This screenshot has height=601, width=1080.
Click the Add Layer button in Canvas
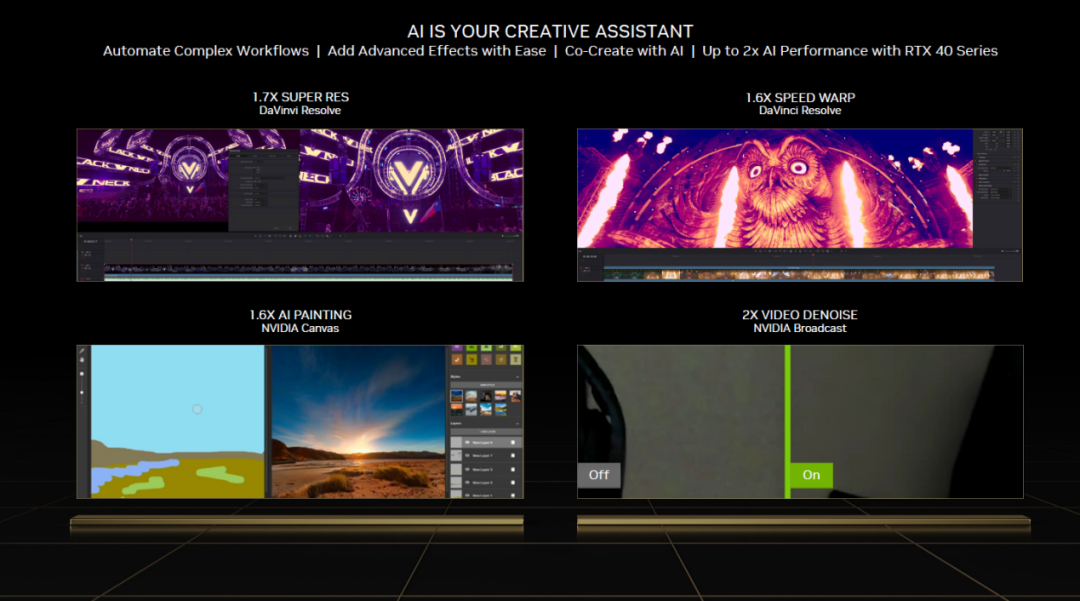coord(487,432)
